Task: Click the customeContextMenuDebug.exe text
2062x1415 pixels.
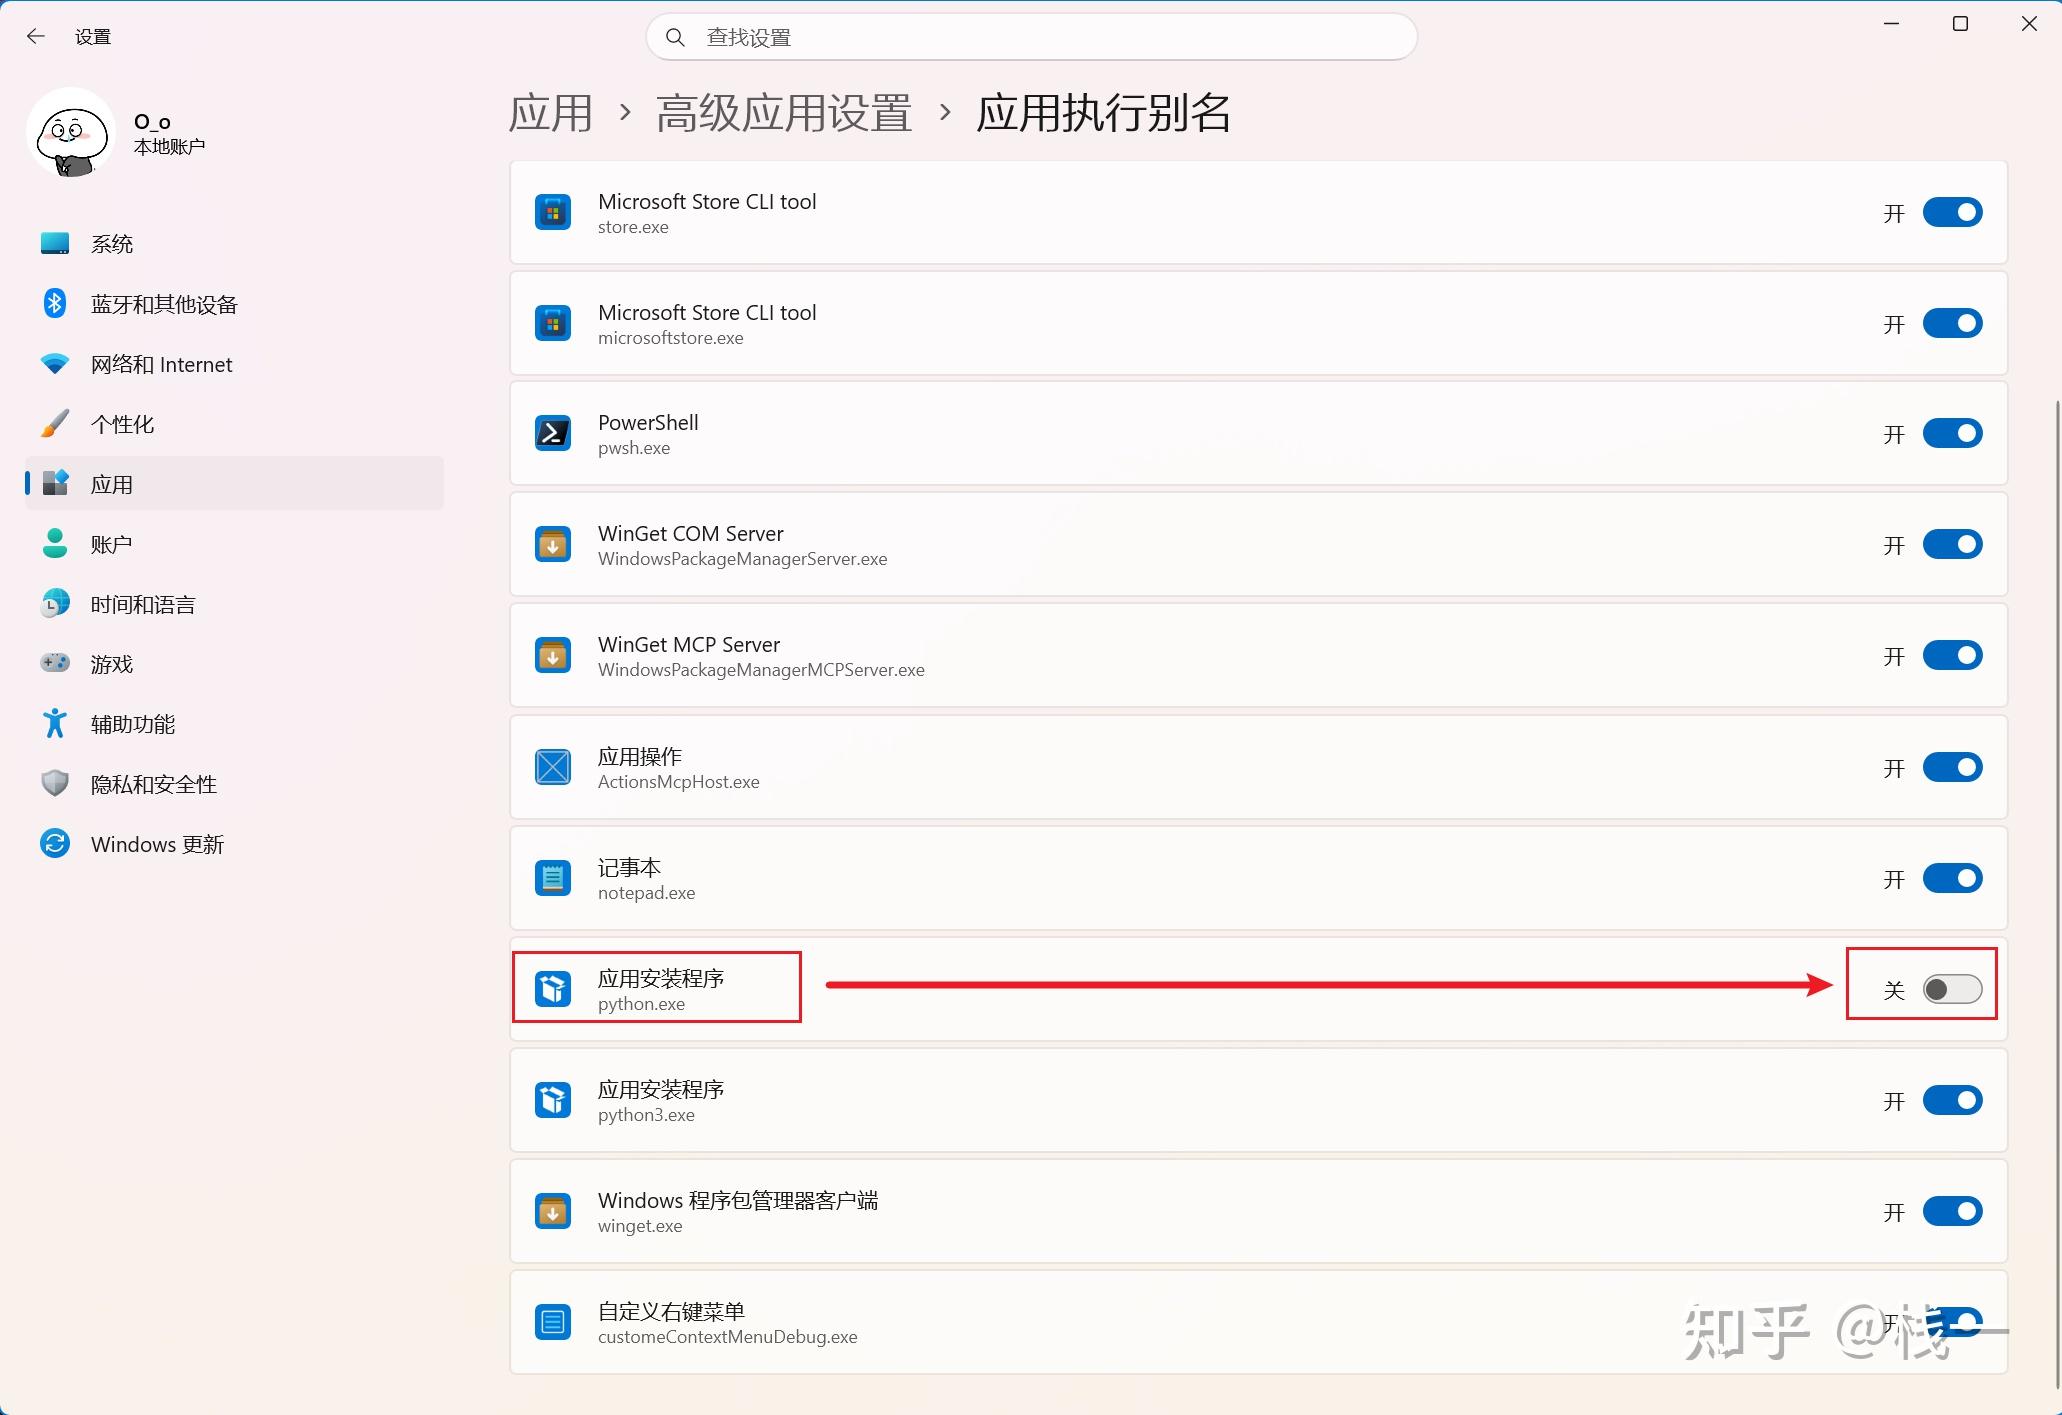Action: point(727,1337)
